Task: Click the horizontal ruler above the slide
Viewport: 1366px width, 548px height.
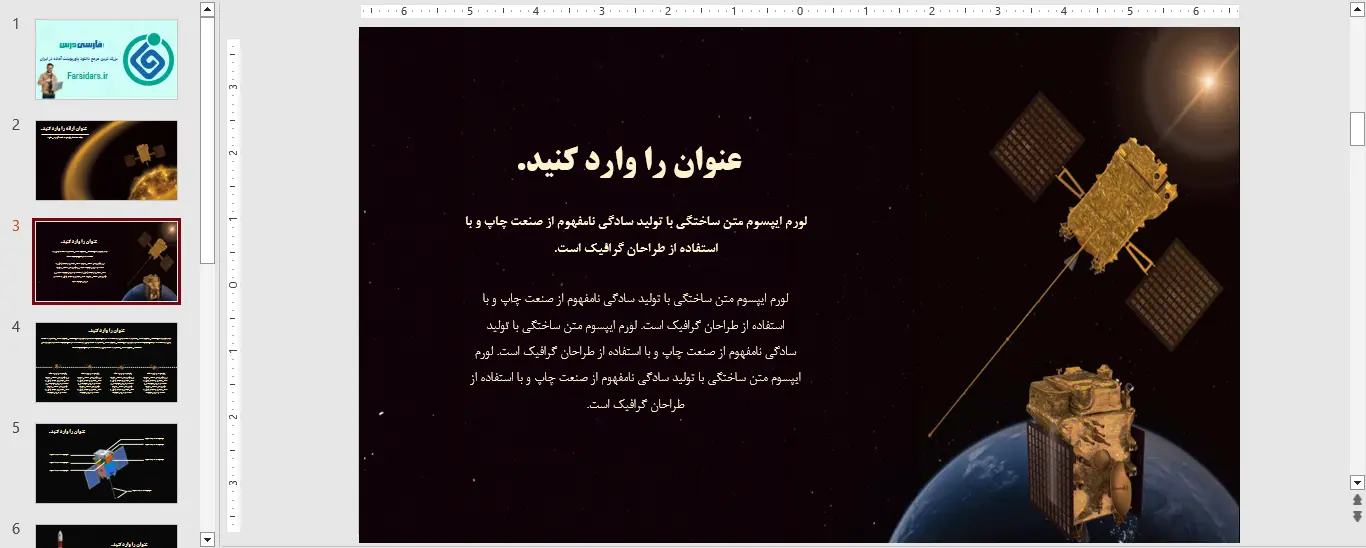Action: click(x=800, y=12)
